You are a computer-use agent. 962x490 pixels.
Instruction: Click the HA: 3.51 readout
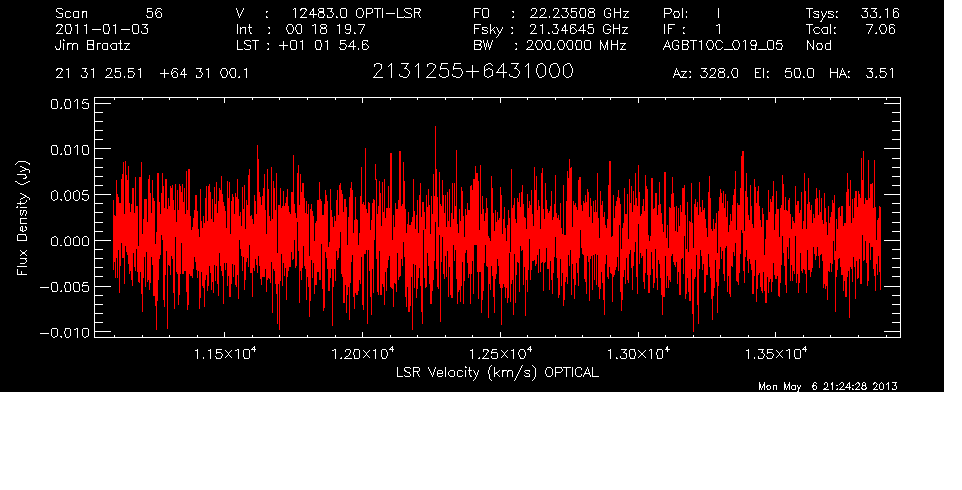click(862, 74)
